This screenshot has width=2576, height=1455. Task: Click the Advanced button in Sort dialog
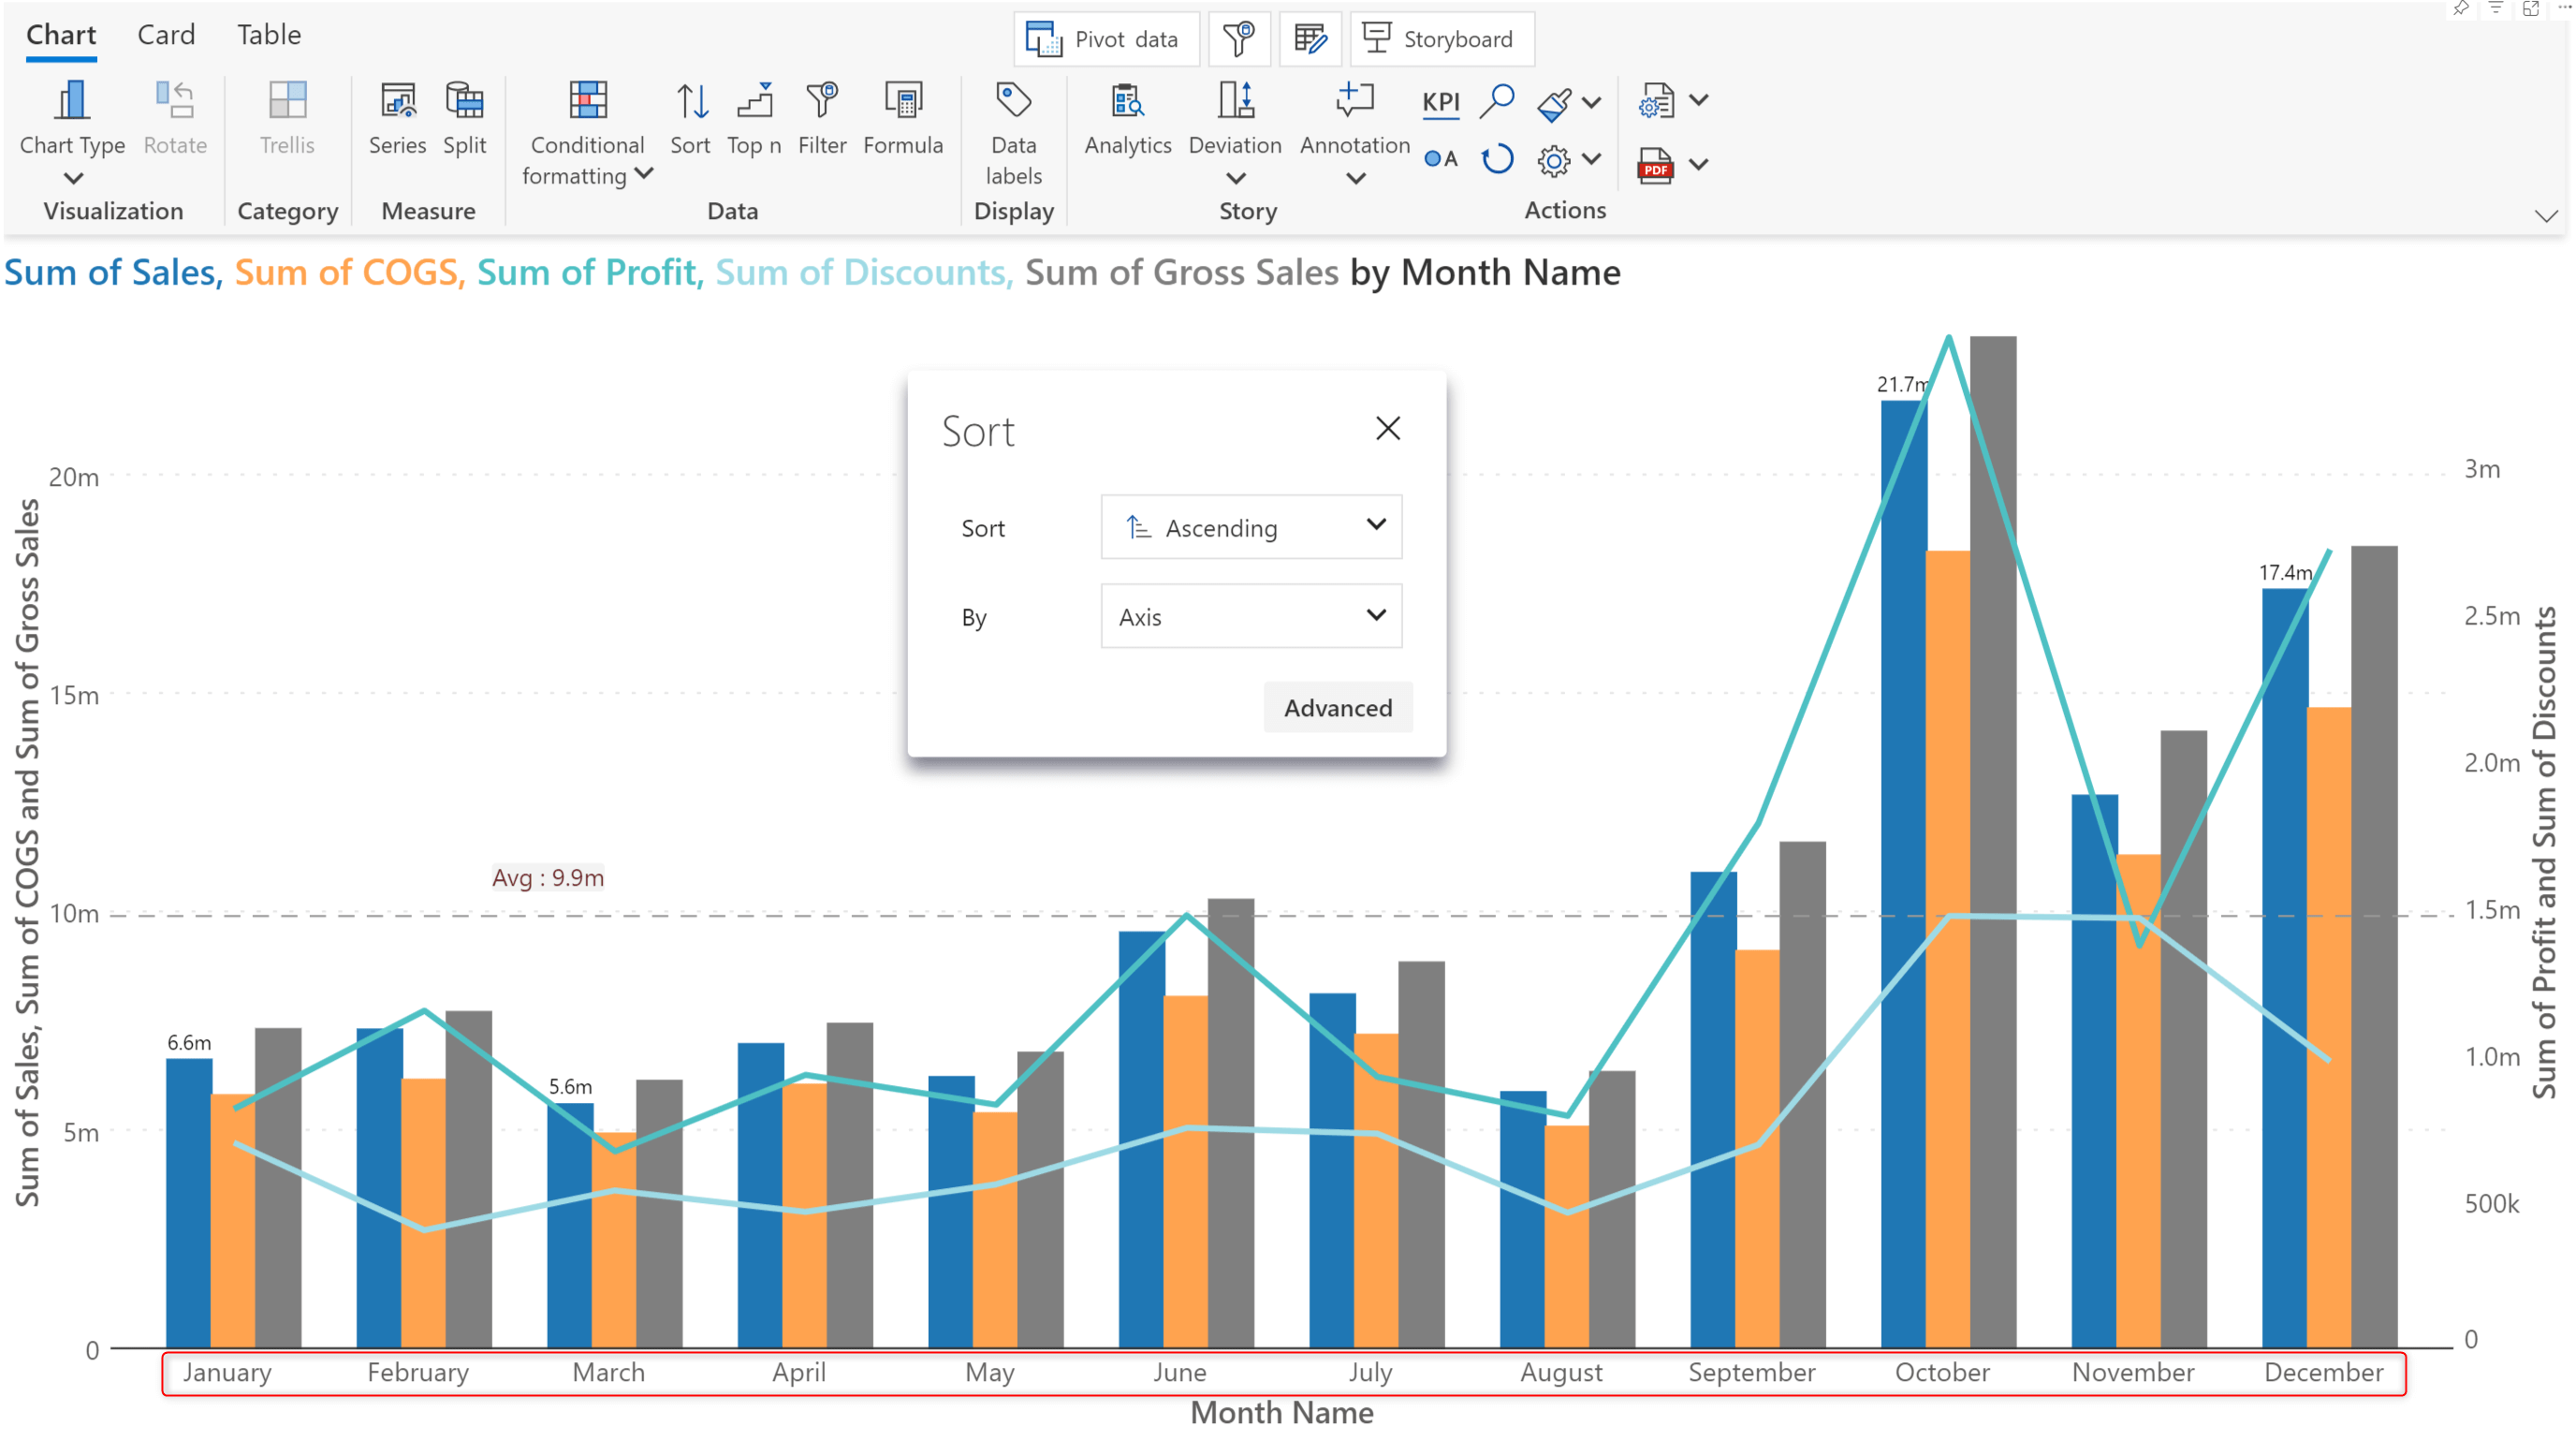pyautogui.click(x=1338, y=706)
